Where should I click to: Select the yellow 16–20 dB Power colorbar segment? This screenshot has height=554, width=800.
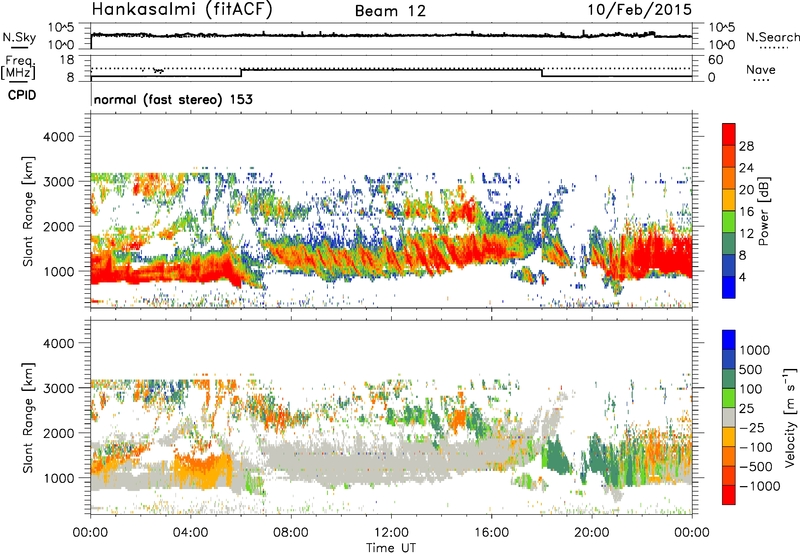pyautogui.click(x=729, y=200)
